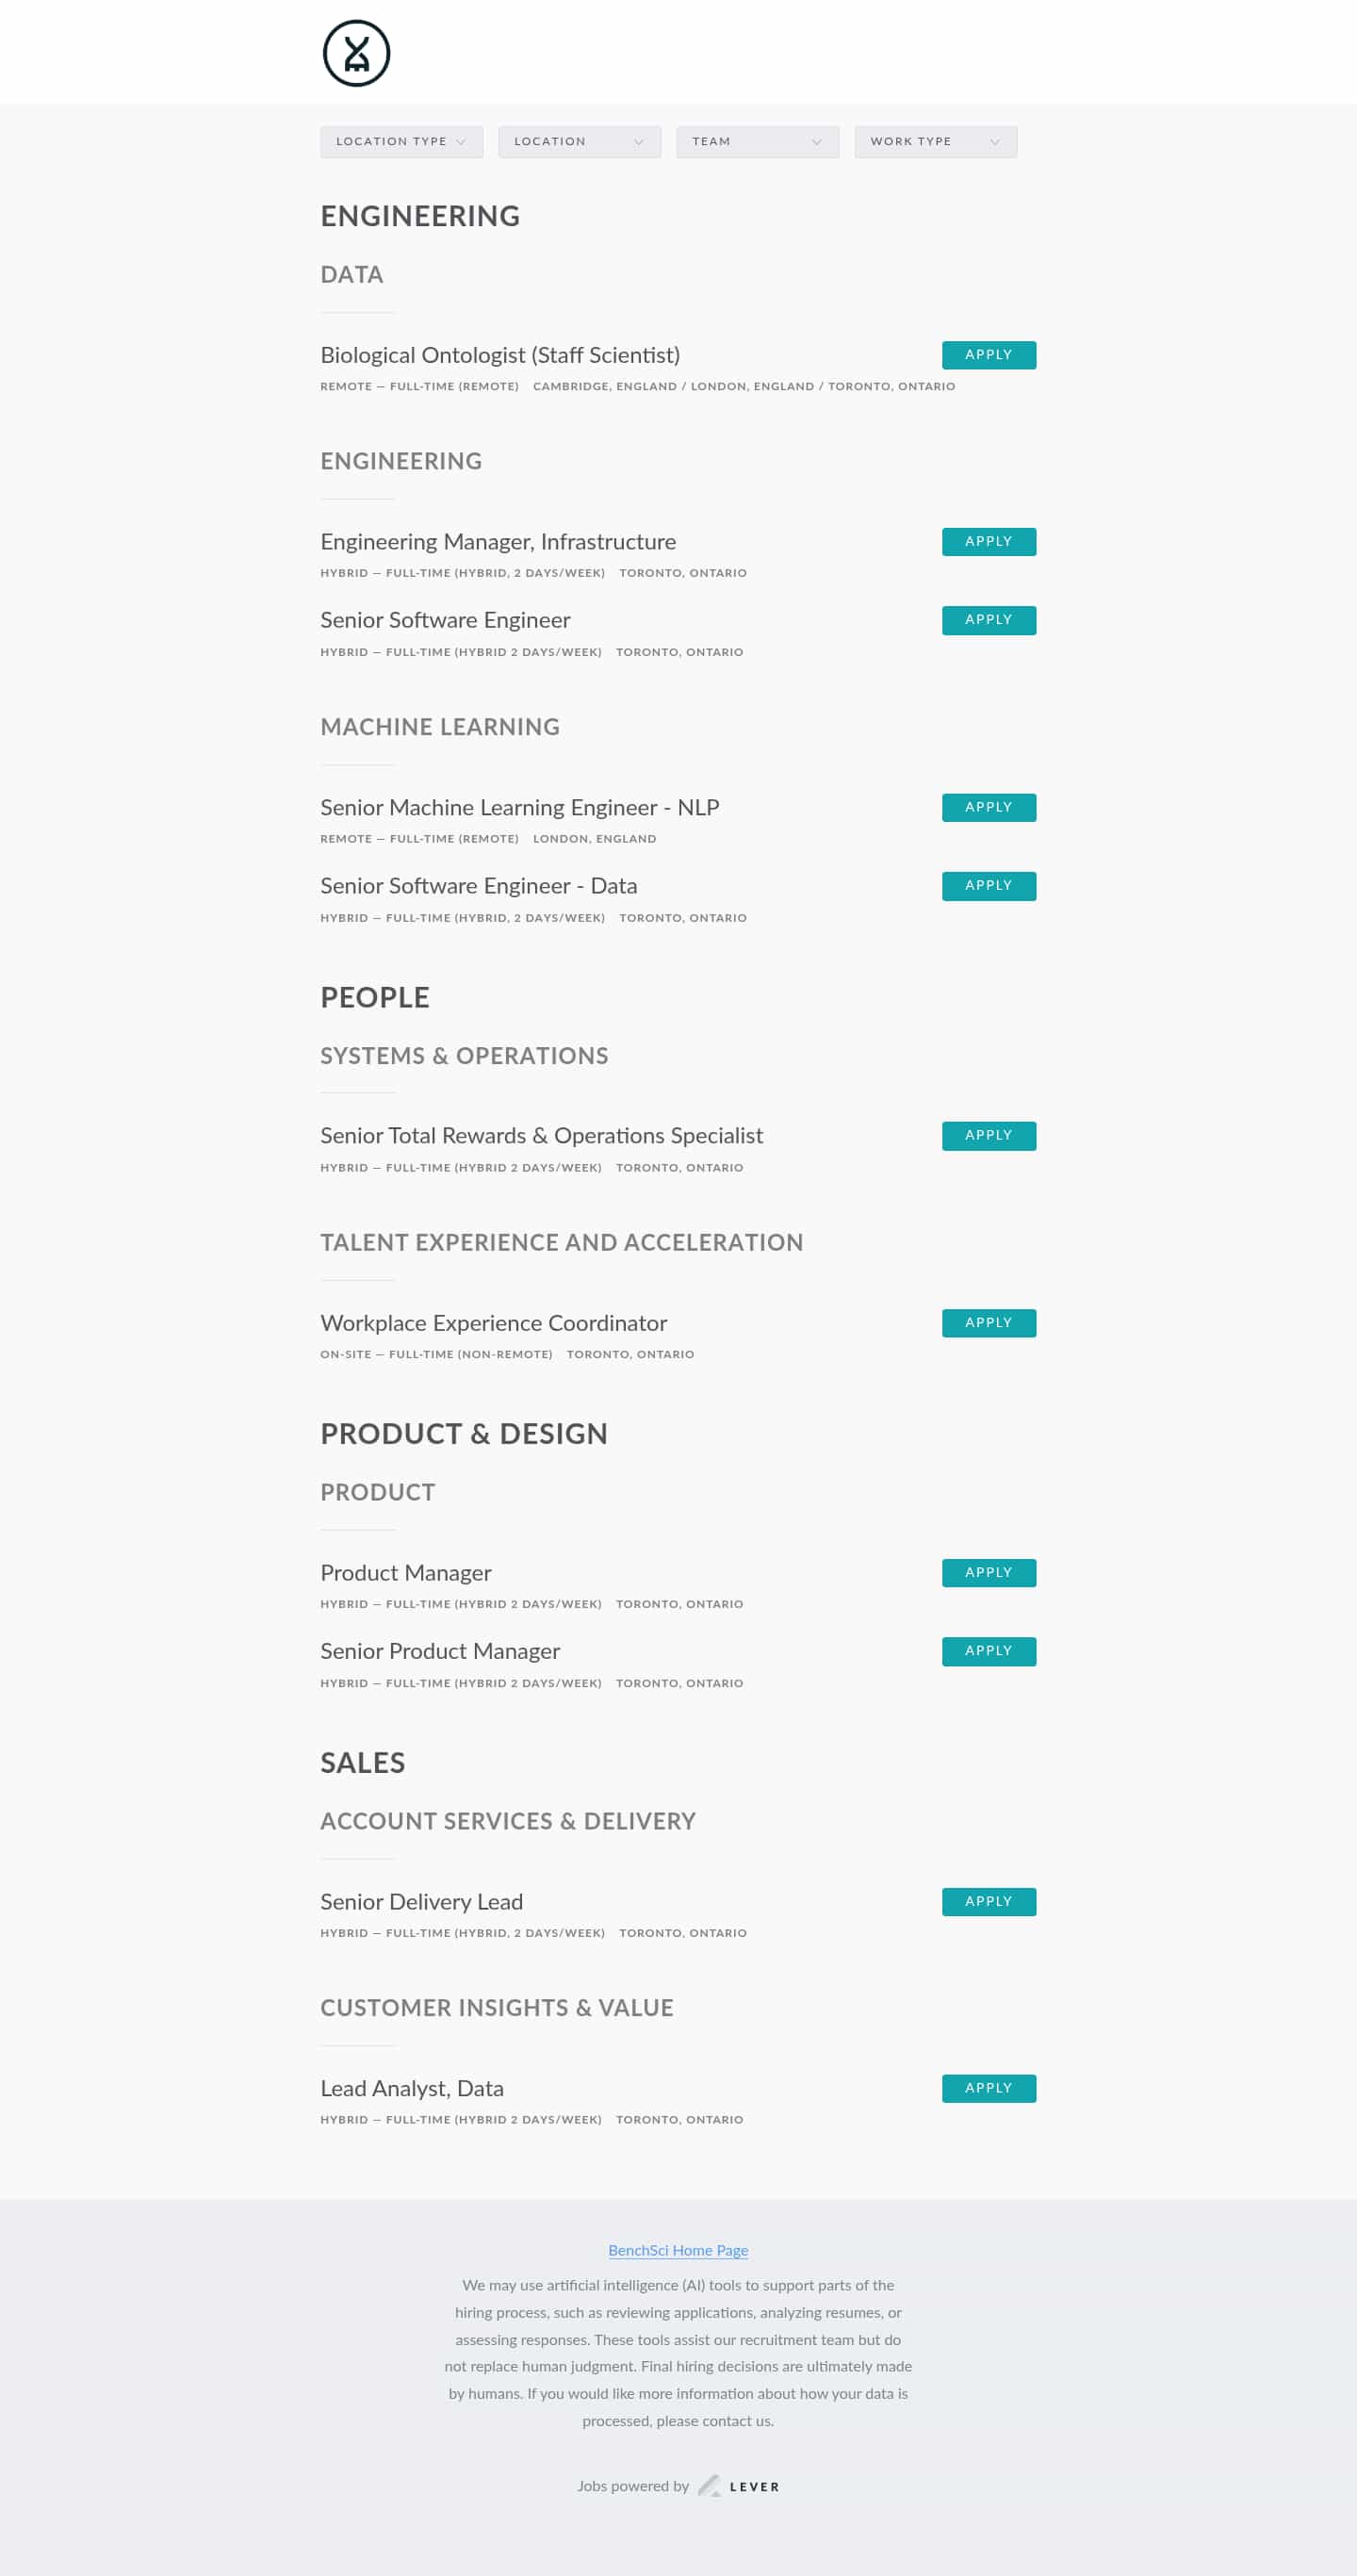Apply for Senior Machine Learning Engineer - NLP
Screen dimensions: 1357x2576
point(987,807)
